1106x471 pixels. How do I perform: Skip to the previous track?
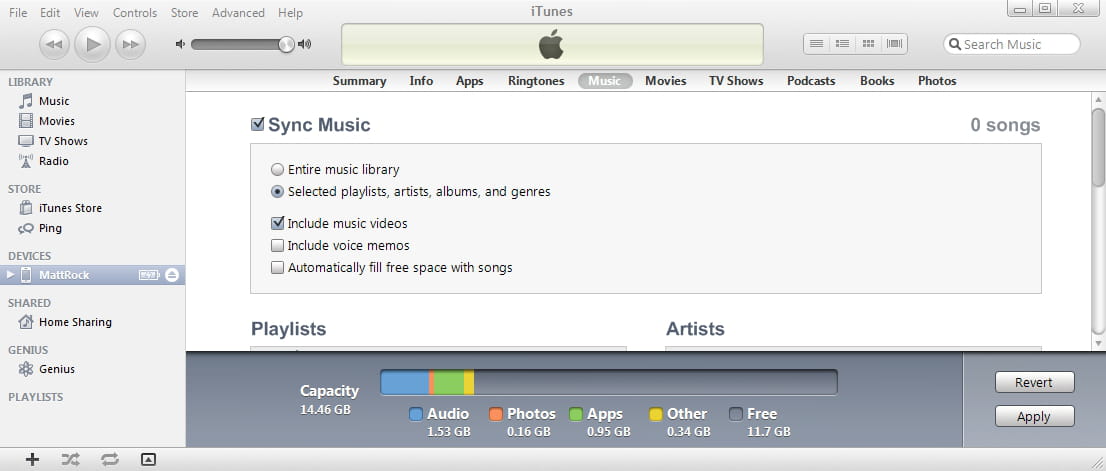[55, 44]
